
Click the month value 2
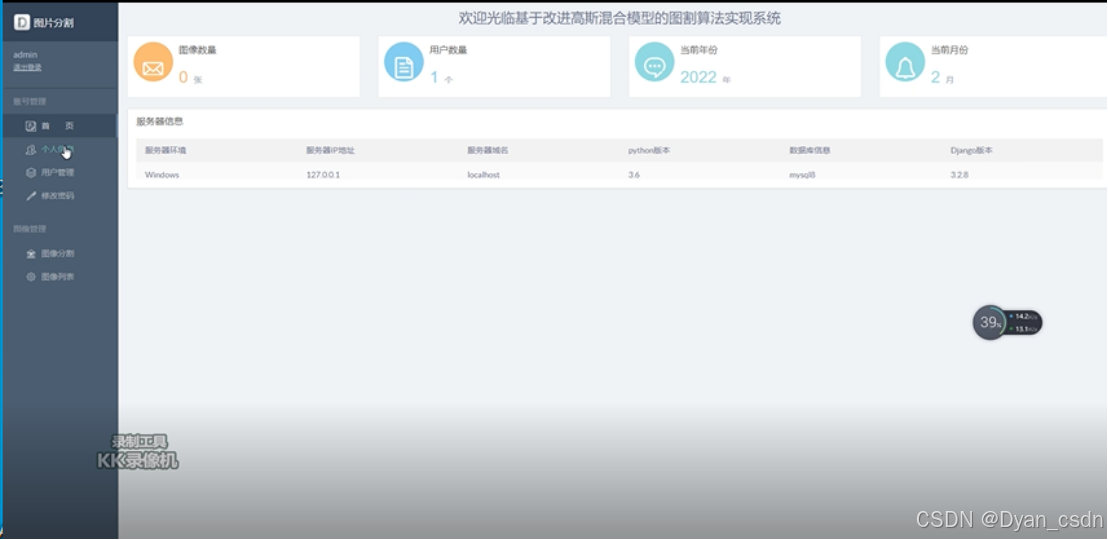click(936, 77)
